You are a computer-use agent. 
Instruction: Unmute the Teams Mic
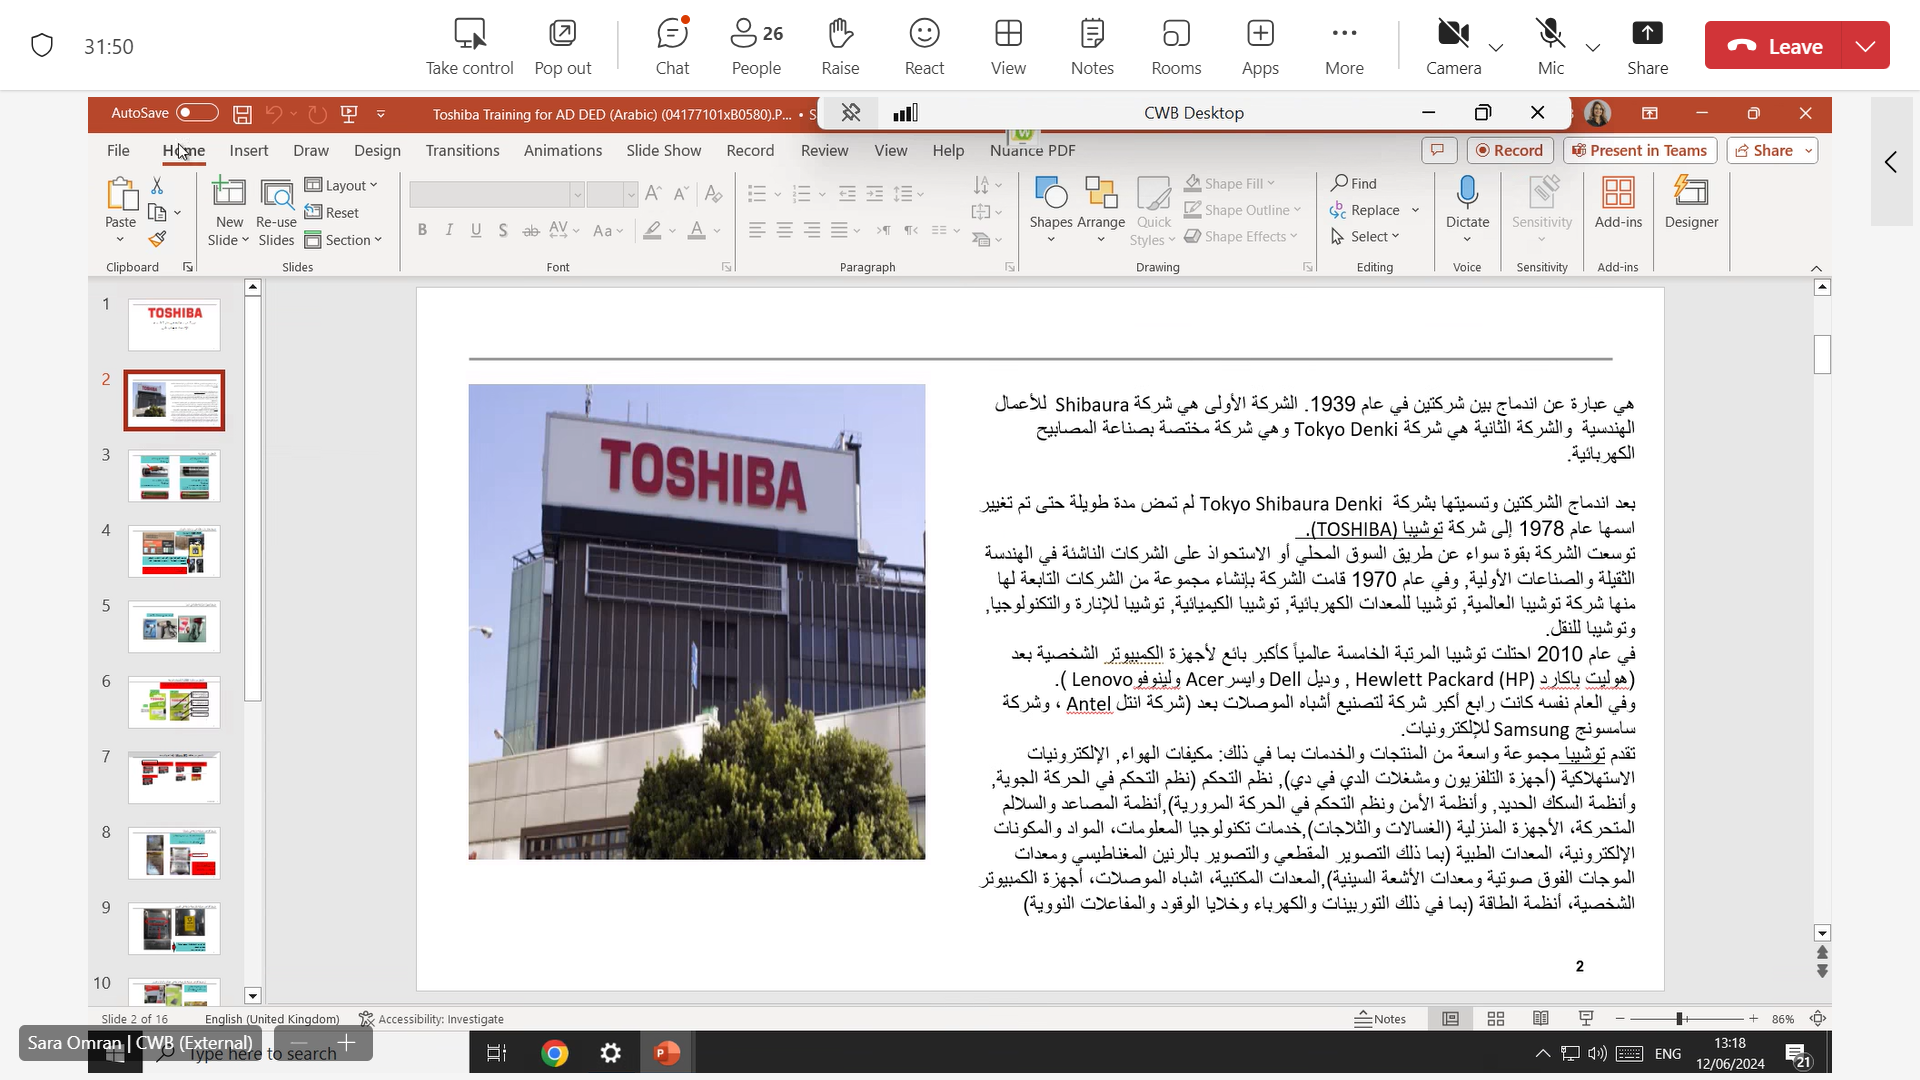point(1550,46)
